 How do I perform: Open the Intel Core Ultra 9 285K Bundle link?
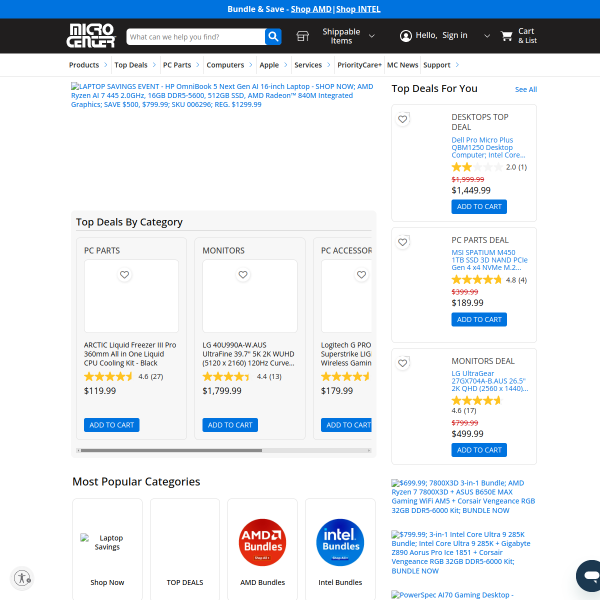pos(461,553)
